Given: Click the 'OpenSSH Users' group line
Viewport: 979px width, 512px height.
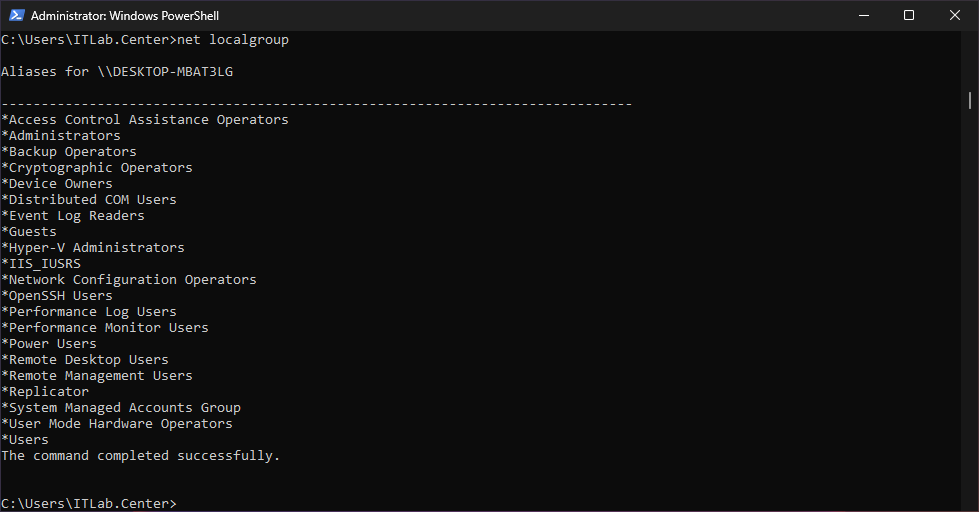Looking at the screenshot, I should pos(58,296).
